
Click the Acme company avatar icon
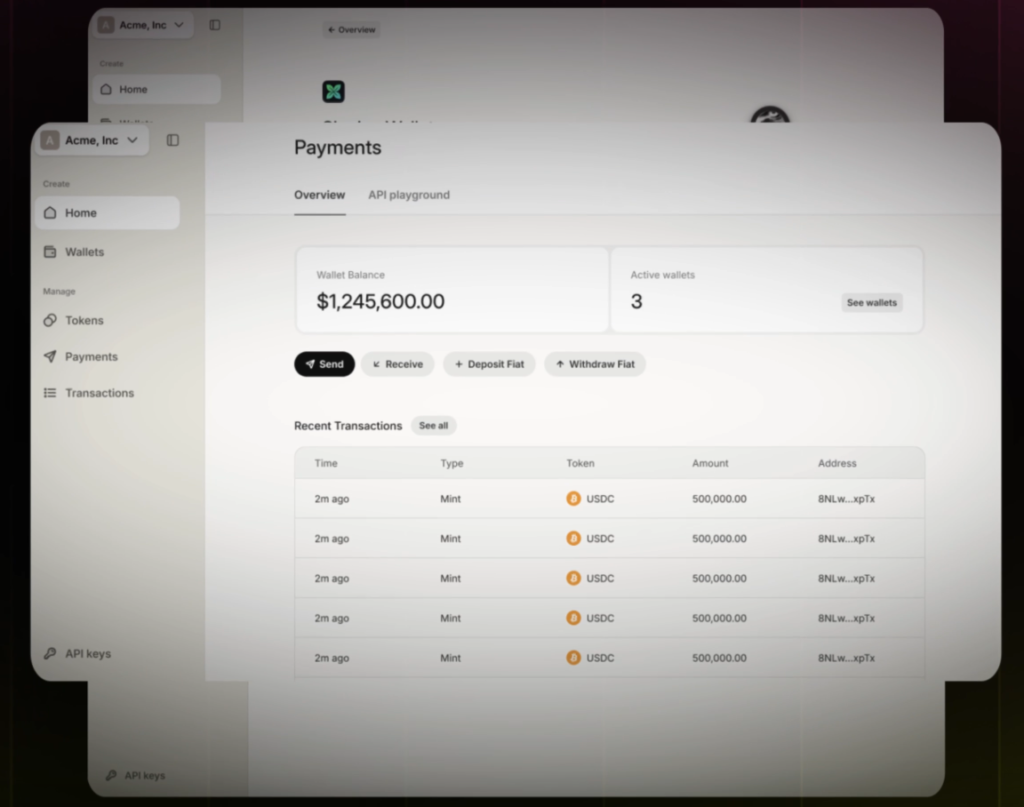(x=49, y=140)
